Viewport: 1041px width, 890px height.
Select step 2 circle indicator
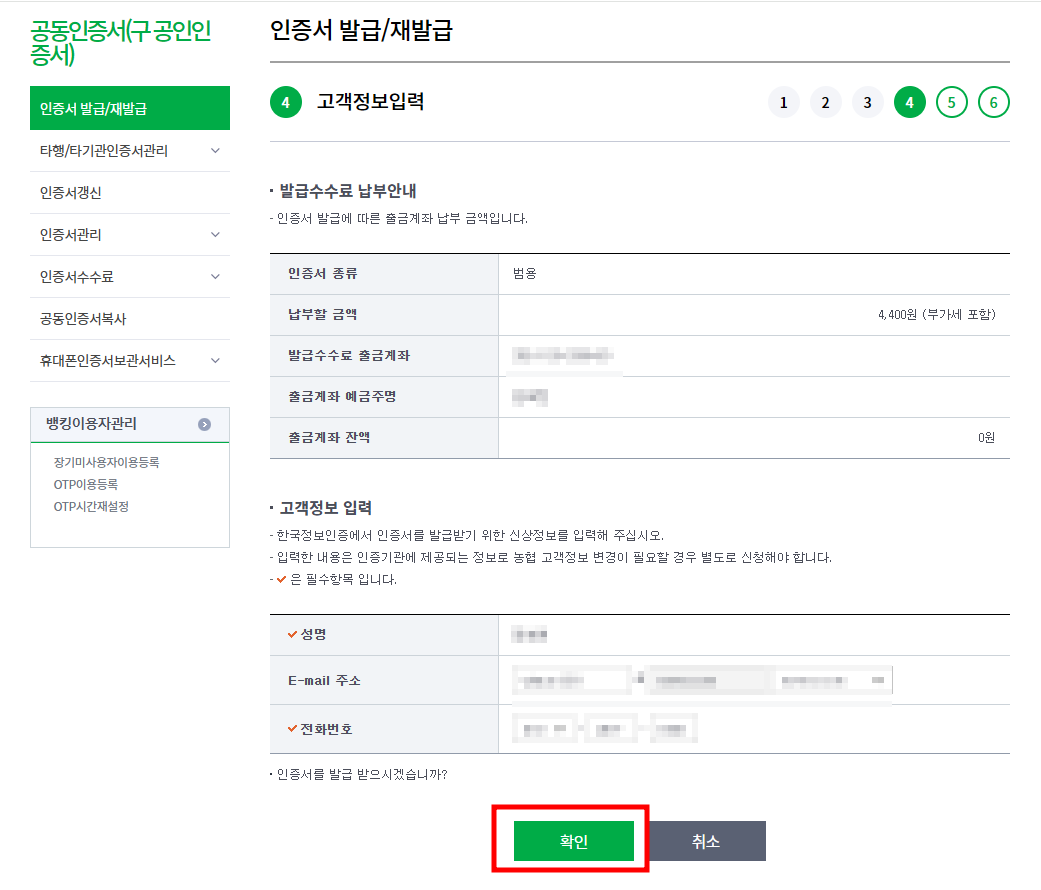point(825,102)
